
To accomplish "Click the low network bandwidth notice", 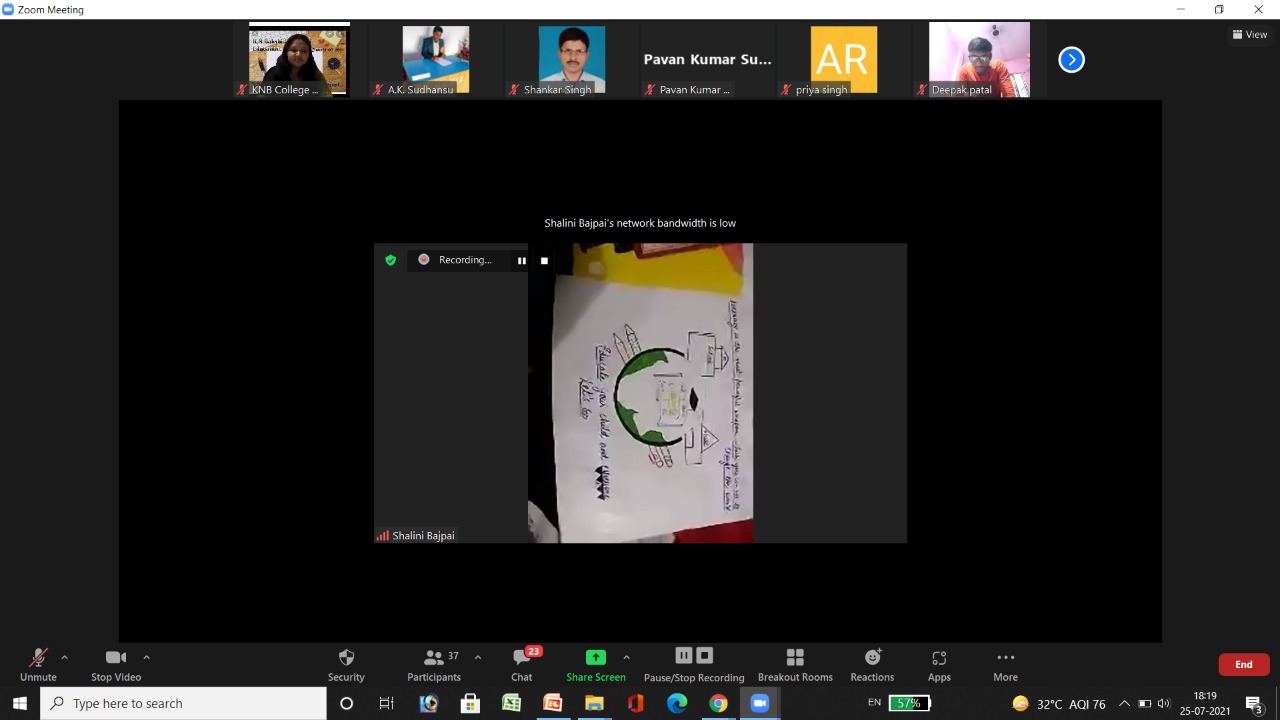I will coord(640,223).
